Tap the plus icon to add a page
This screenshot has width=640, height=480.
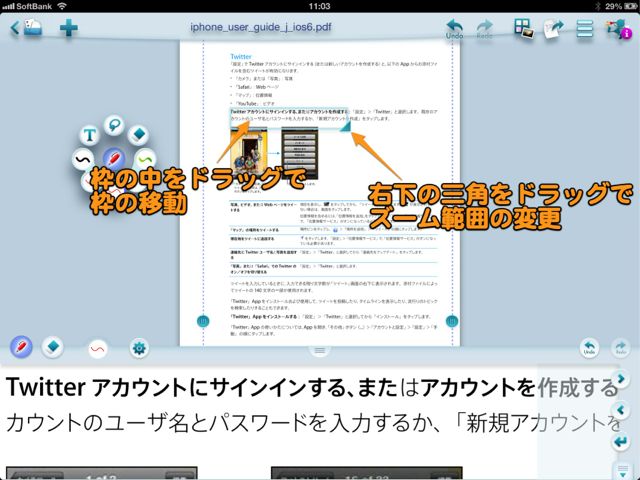[68, 28]
